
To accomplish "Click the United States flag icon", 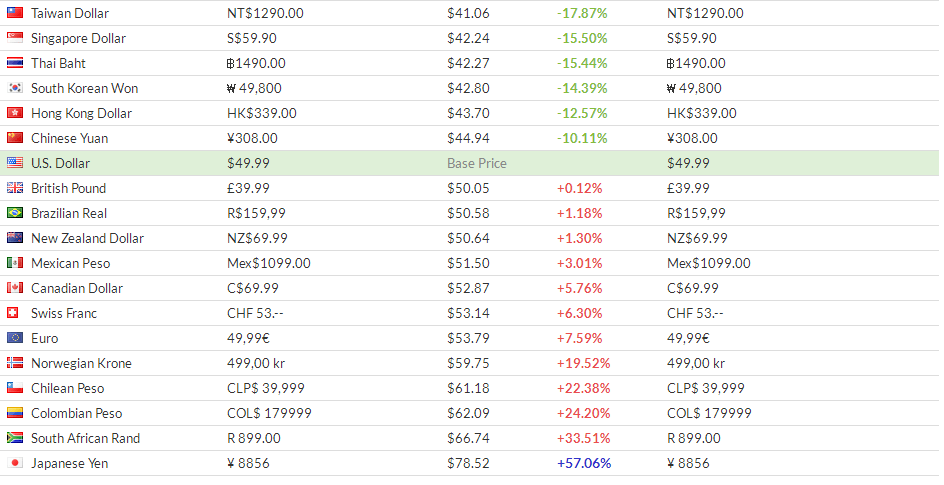I will (15, 163).
